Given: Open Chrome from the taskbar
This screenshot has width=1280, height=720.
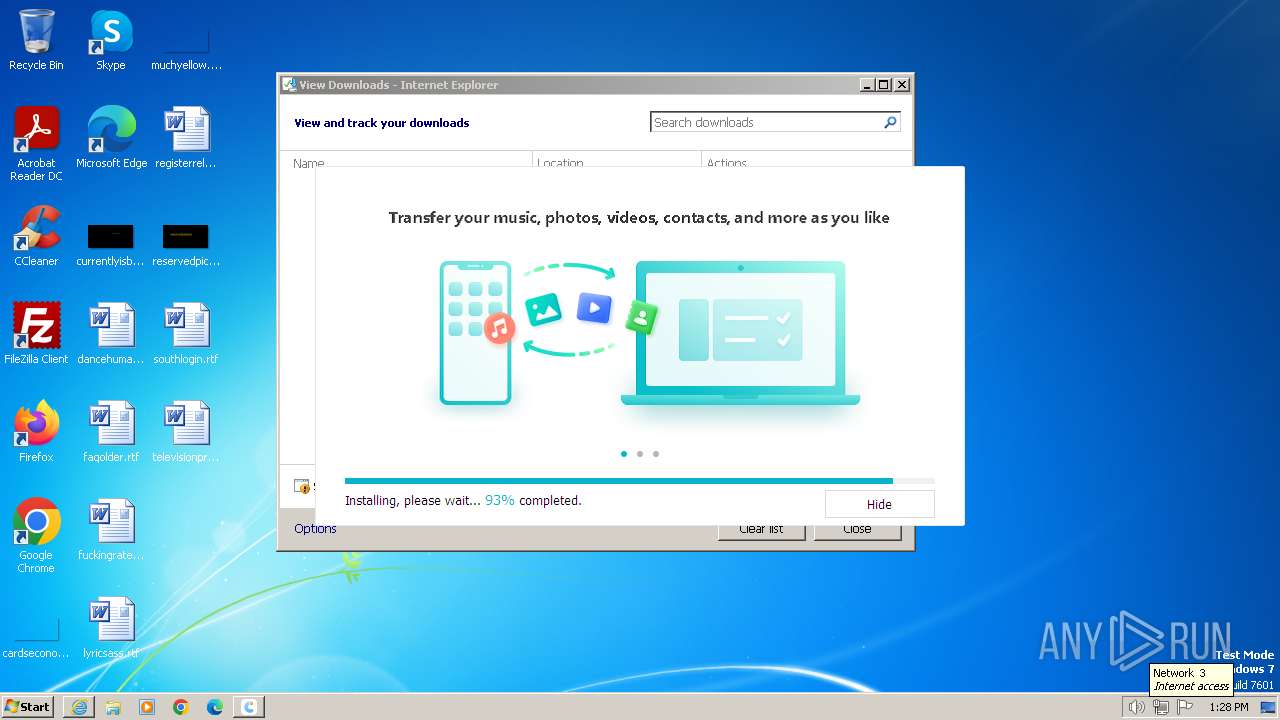Looking at the screenshot, I should pyautogui.click(x=181, y=707).
